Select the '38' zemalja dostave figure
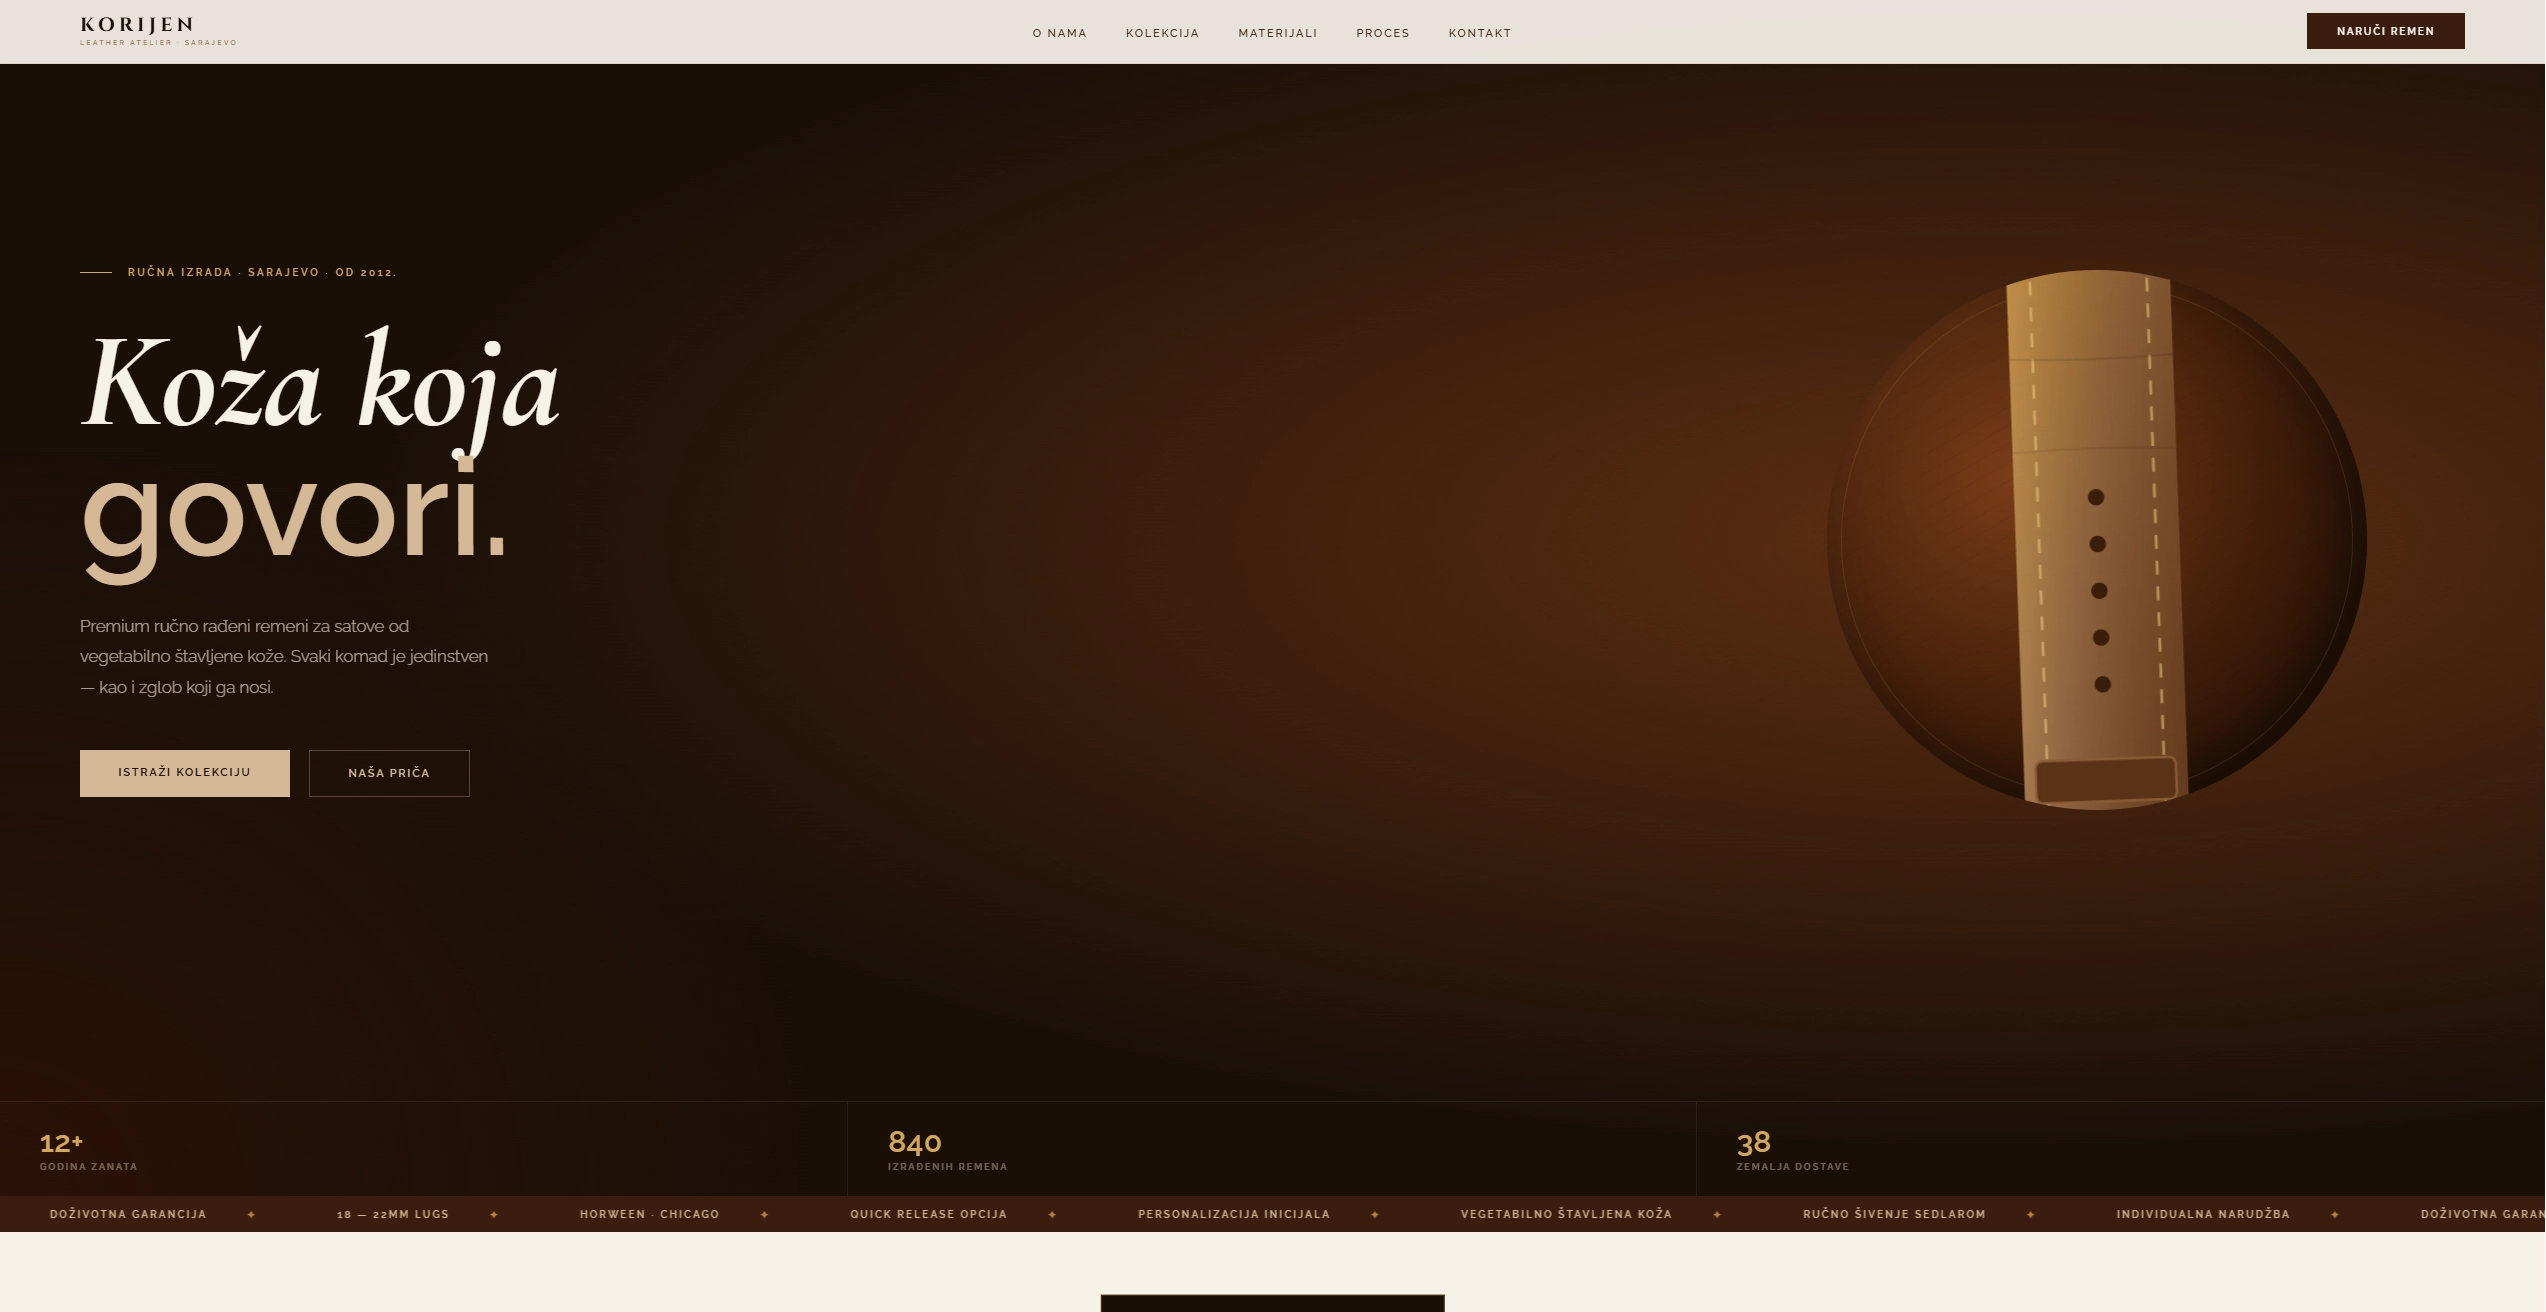2546x1312 pixels. [x=1753, y=1142]
